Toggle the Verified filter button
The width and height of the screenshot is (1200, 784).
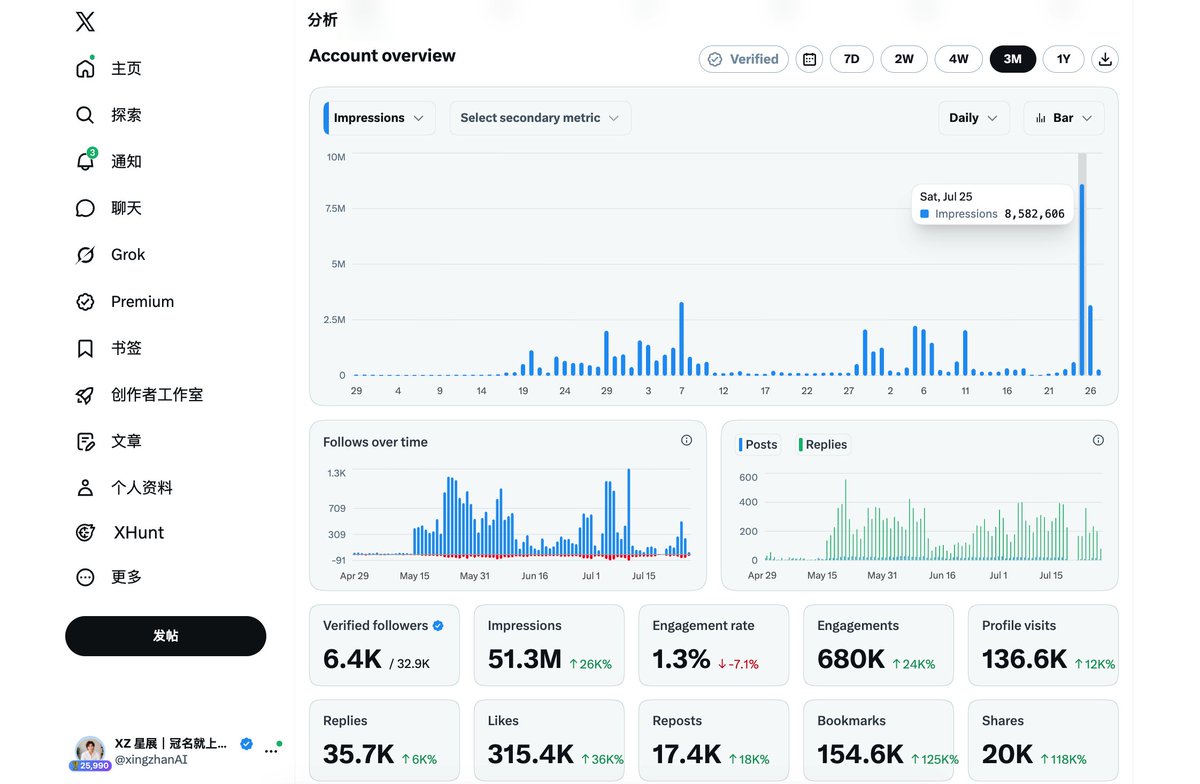click(744, 59)
